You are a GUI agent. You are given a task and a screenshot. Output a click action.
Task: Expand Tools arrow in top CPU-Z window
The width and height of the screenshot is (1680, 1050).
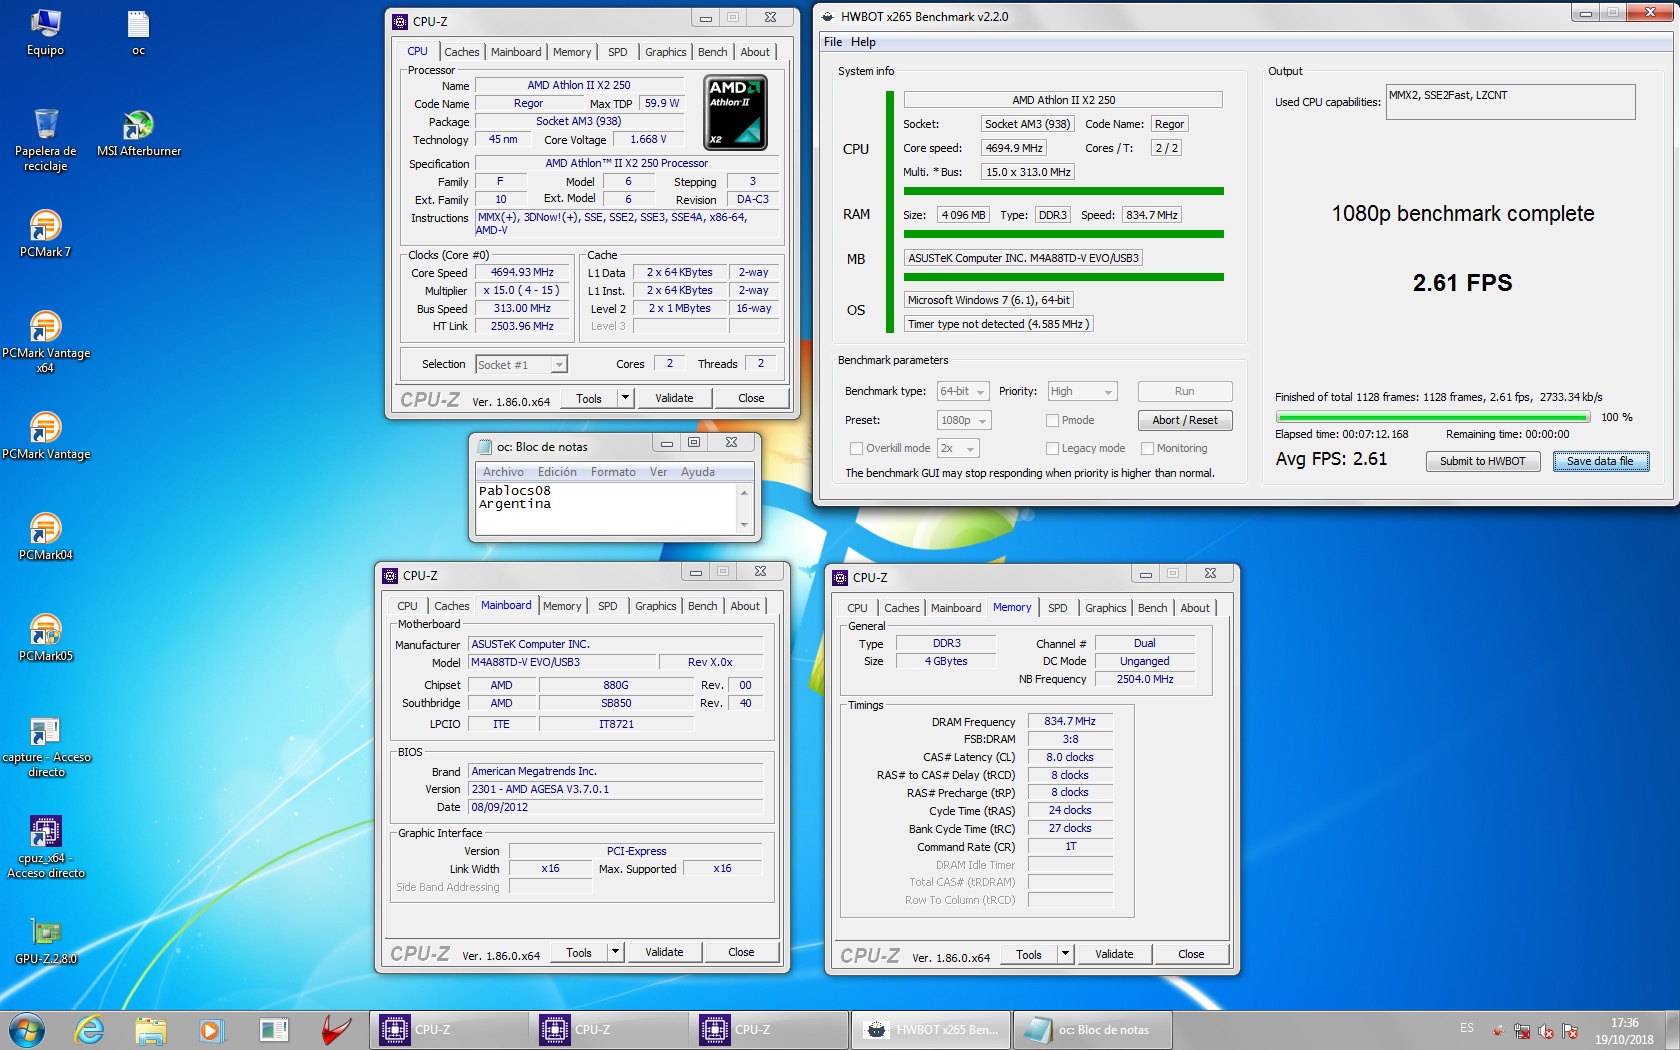(x=625, y=398)
